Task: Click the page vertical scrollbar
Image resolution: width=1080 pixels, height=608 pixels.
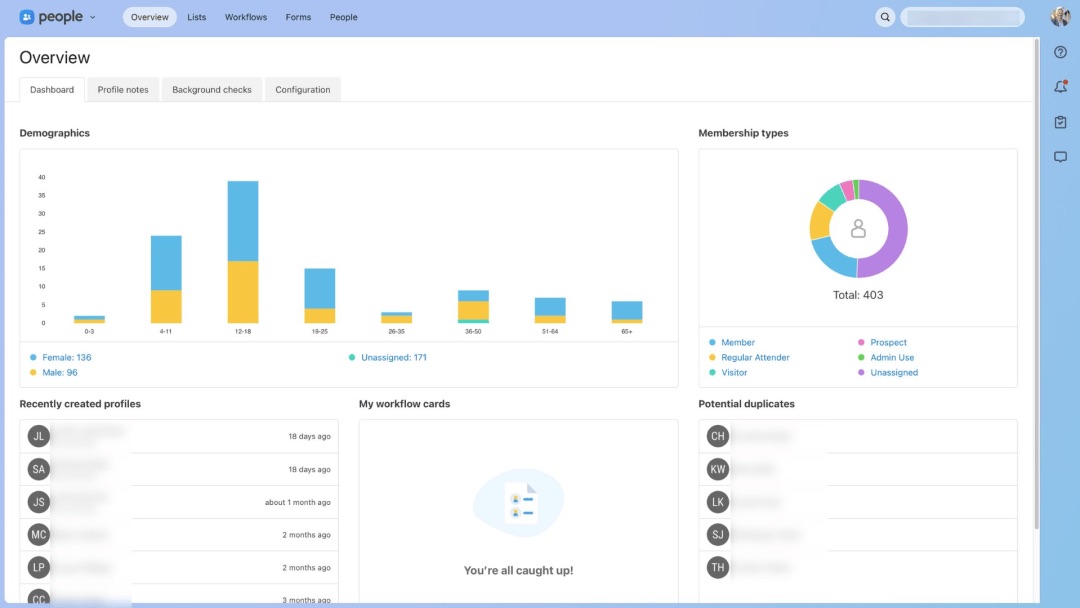Action: pyautogui.click(x=1036, y=284)
